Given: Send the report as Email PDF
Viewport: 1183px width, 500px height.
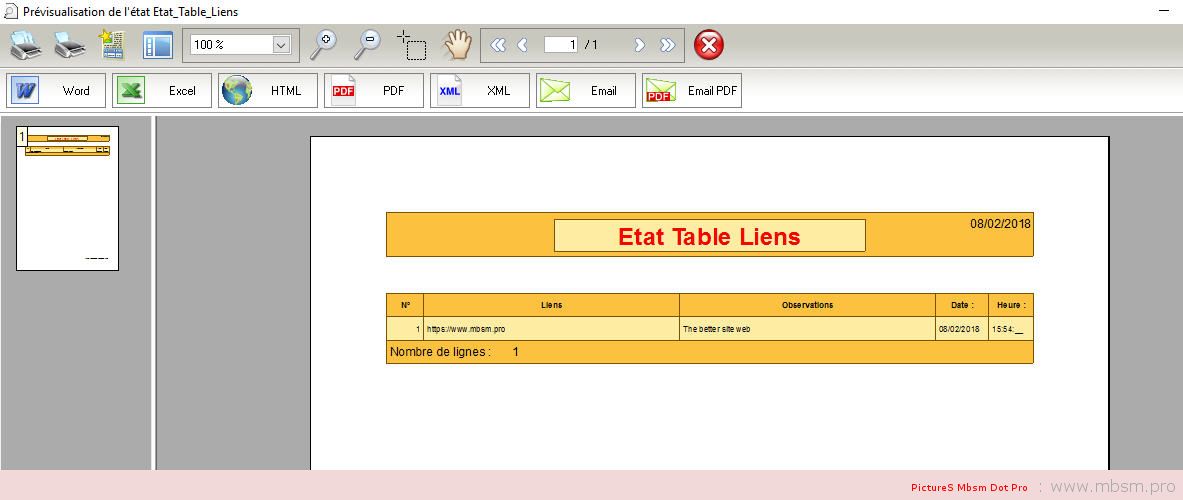Looking at the screenshot, I should tap(692, 91).
